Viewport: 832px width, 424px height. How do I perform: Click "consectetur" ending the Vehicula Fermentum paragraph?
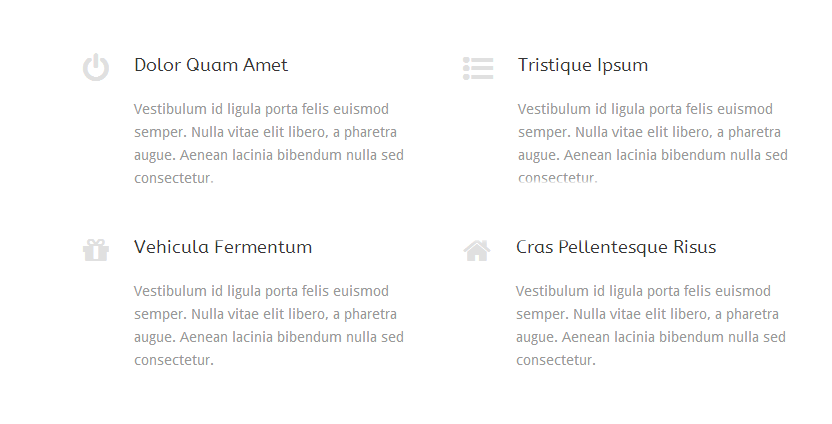point(173,360)
